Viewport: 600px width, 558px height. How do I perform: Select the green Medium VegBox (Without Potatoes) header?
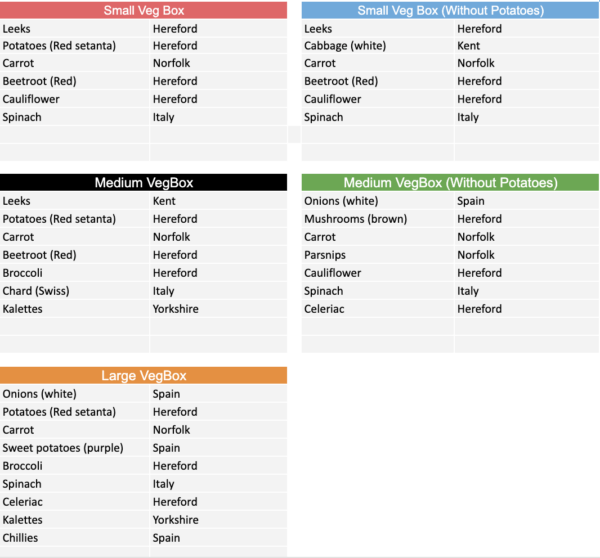point(450,183)
